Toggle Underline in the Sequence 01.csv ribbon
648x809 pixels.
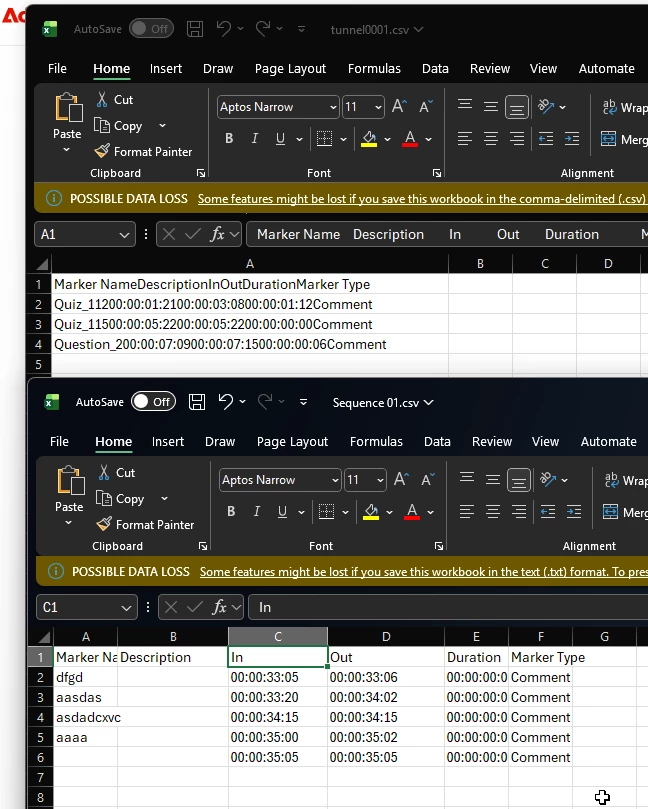pos(282,511)
